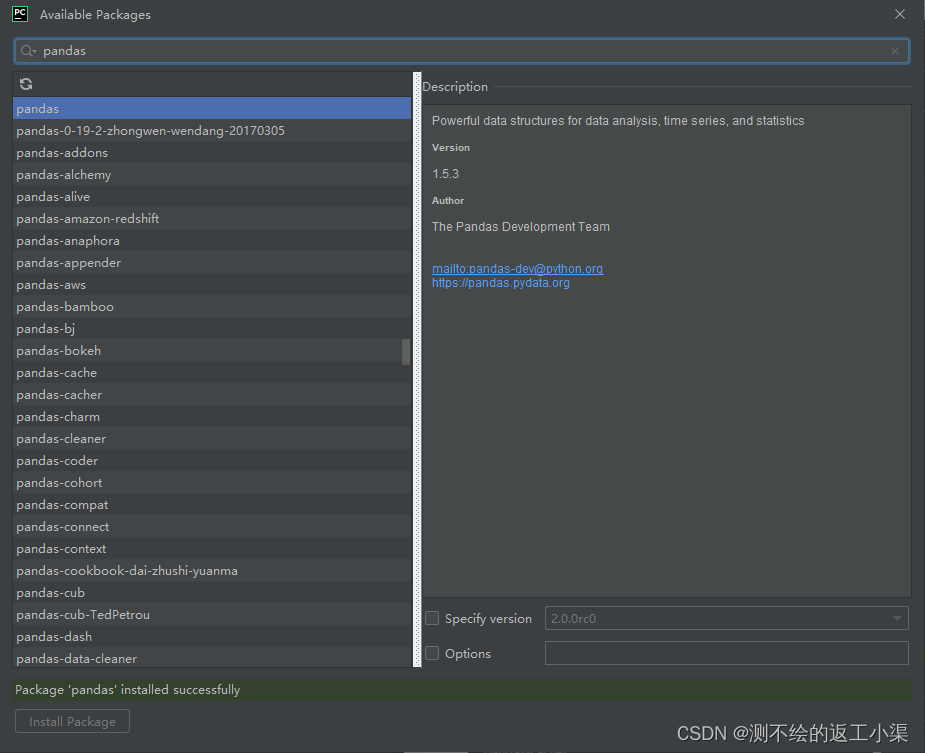Click the splitter handle between list and description
The height and width of the screenshot is (753, 925).
pos(418,369)
